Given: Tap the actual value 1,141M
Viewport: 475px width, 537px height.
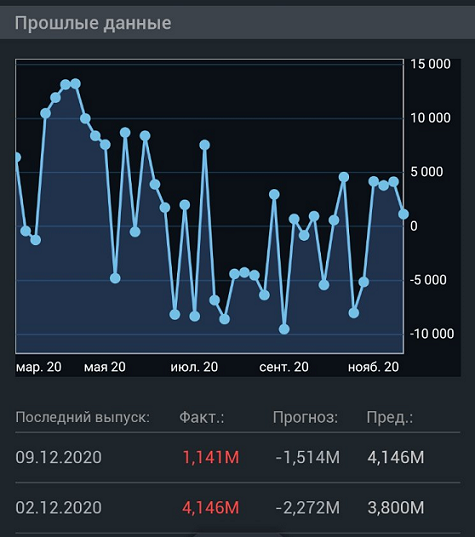Looking at the screenshot, I should pyautogui.click(x=211, y=458).
